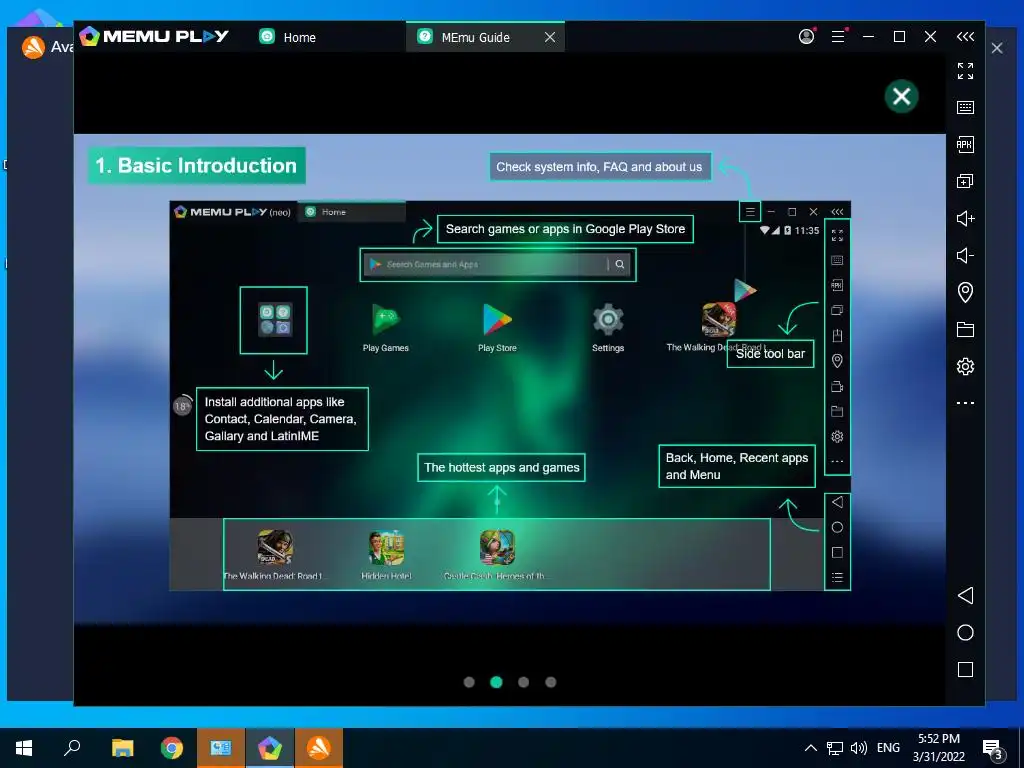Go to first guide page dot

pyautogui.click(x=469, y=682)
